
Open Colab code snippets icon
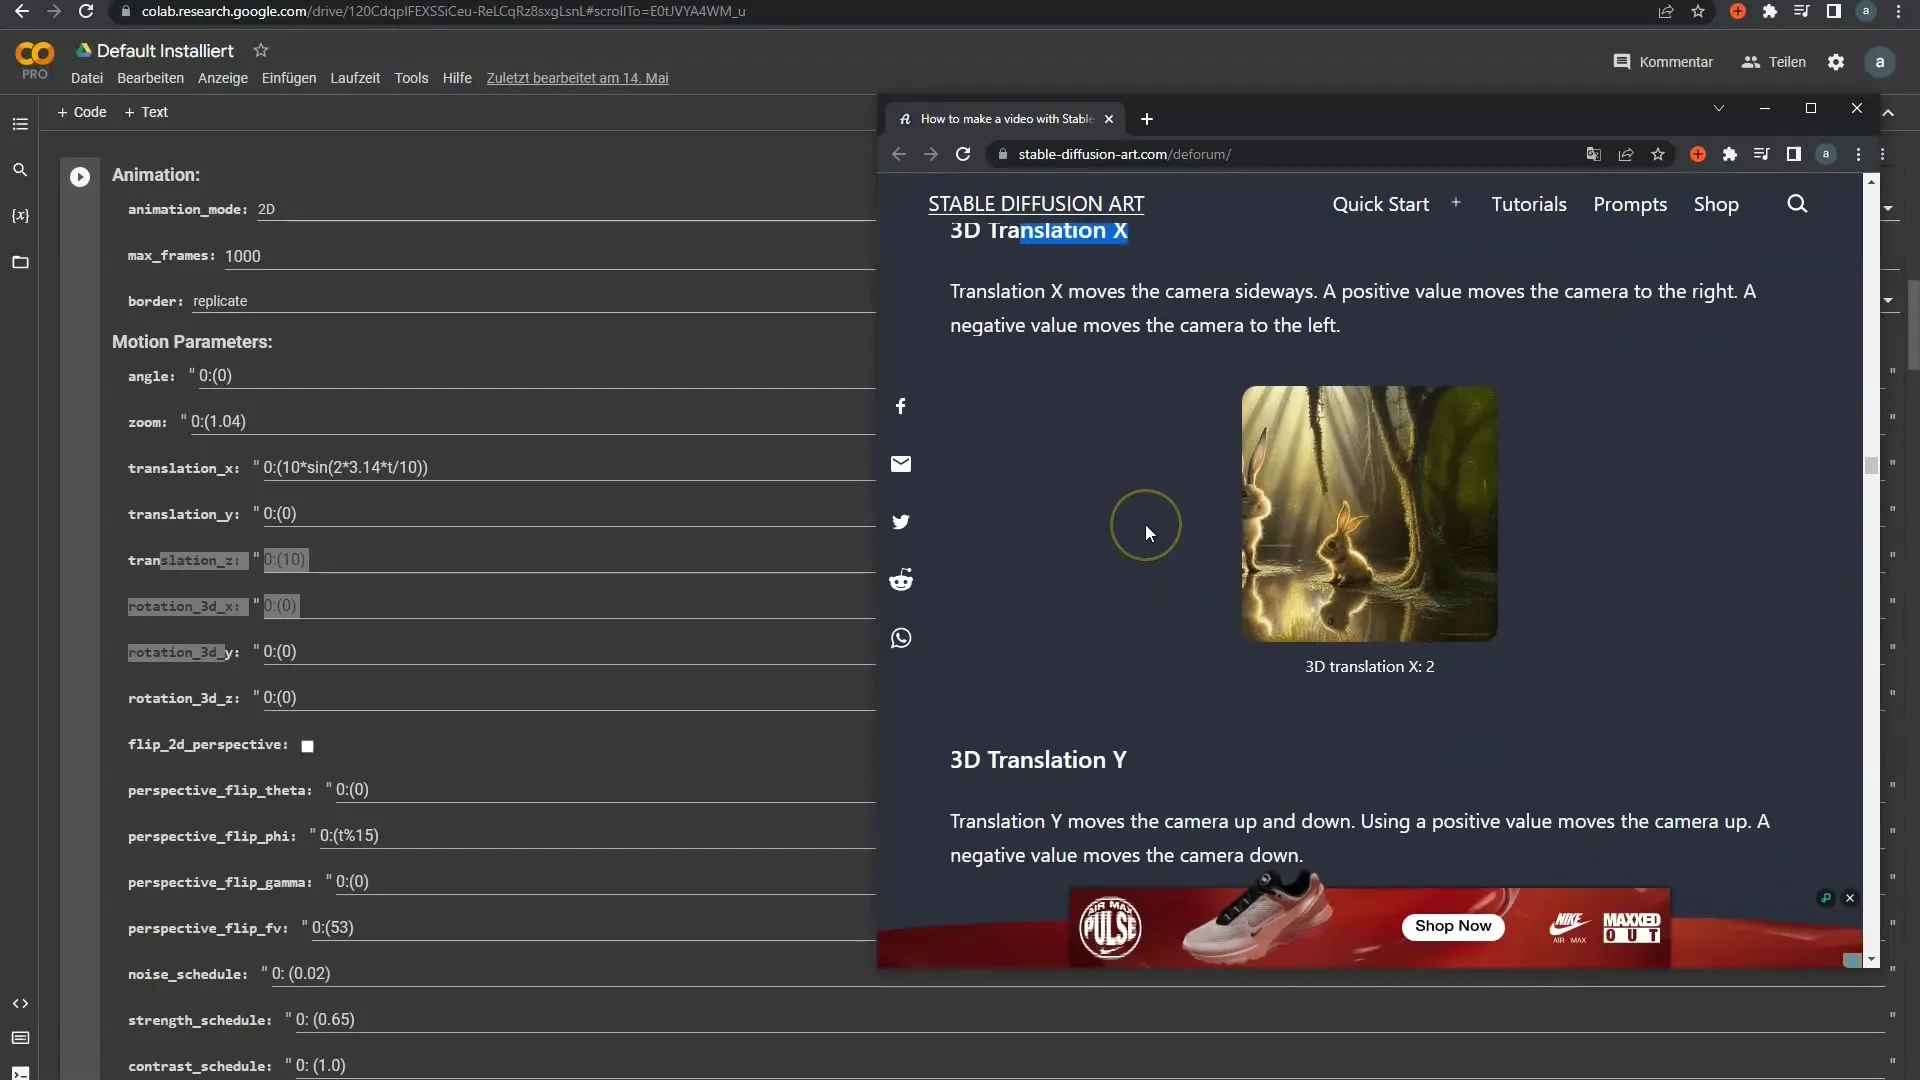pyautogui.click(x=20, y=1003)
